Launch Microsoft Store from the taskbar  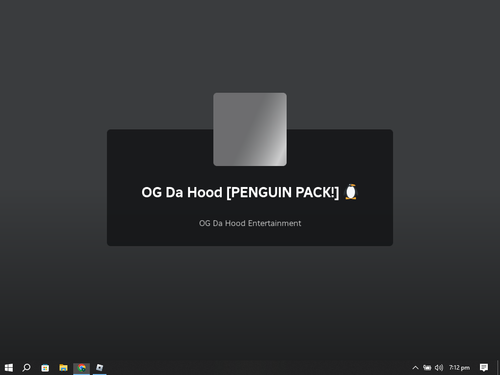click(45, 368)
